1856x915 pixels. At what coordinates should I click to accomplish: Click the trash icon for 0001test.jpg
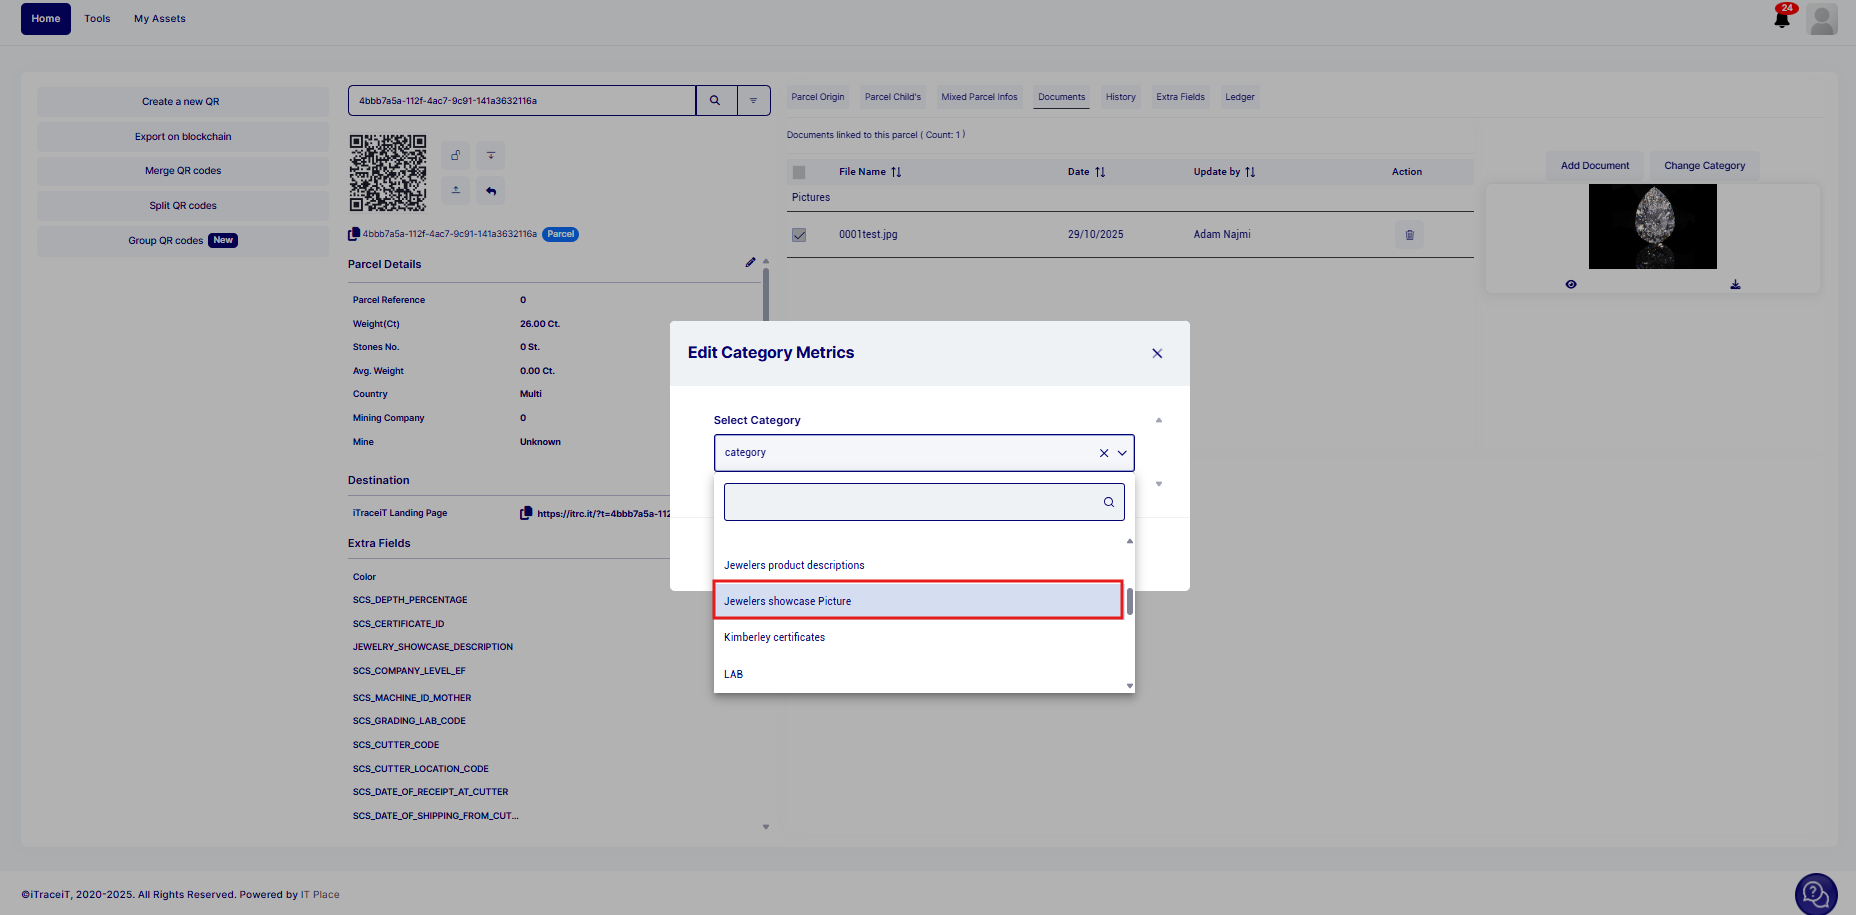1409,235
